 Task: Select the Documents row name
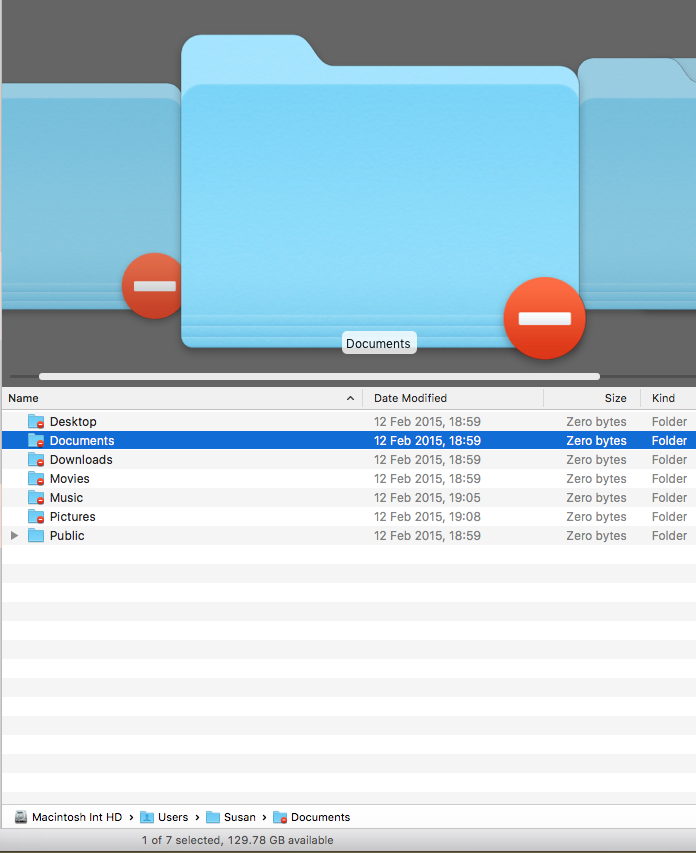pos(82,441)
